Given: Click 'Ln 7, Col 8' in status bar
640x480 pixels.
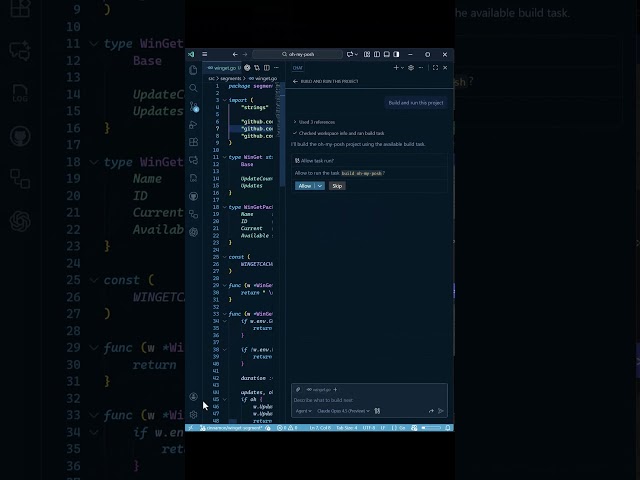Looking at the screenshot, I should pos(320,428).
